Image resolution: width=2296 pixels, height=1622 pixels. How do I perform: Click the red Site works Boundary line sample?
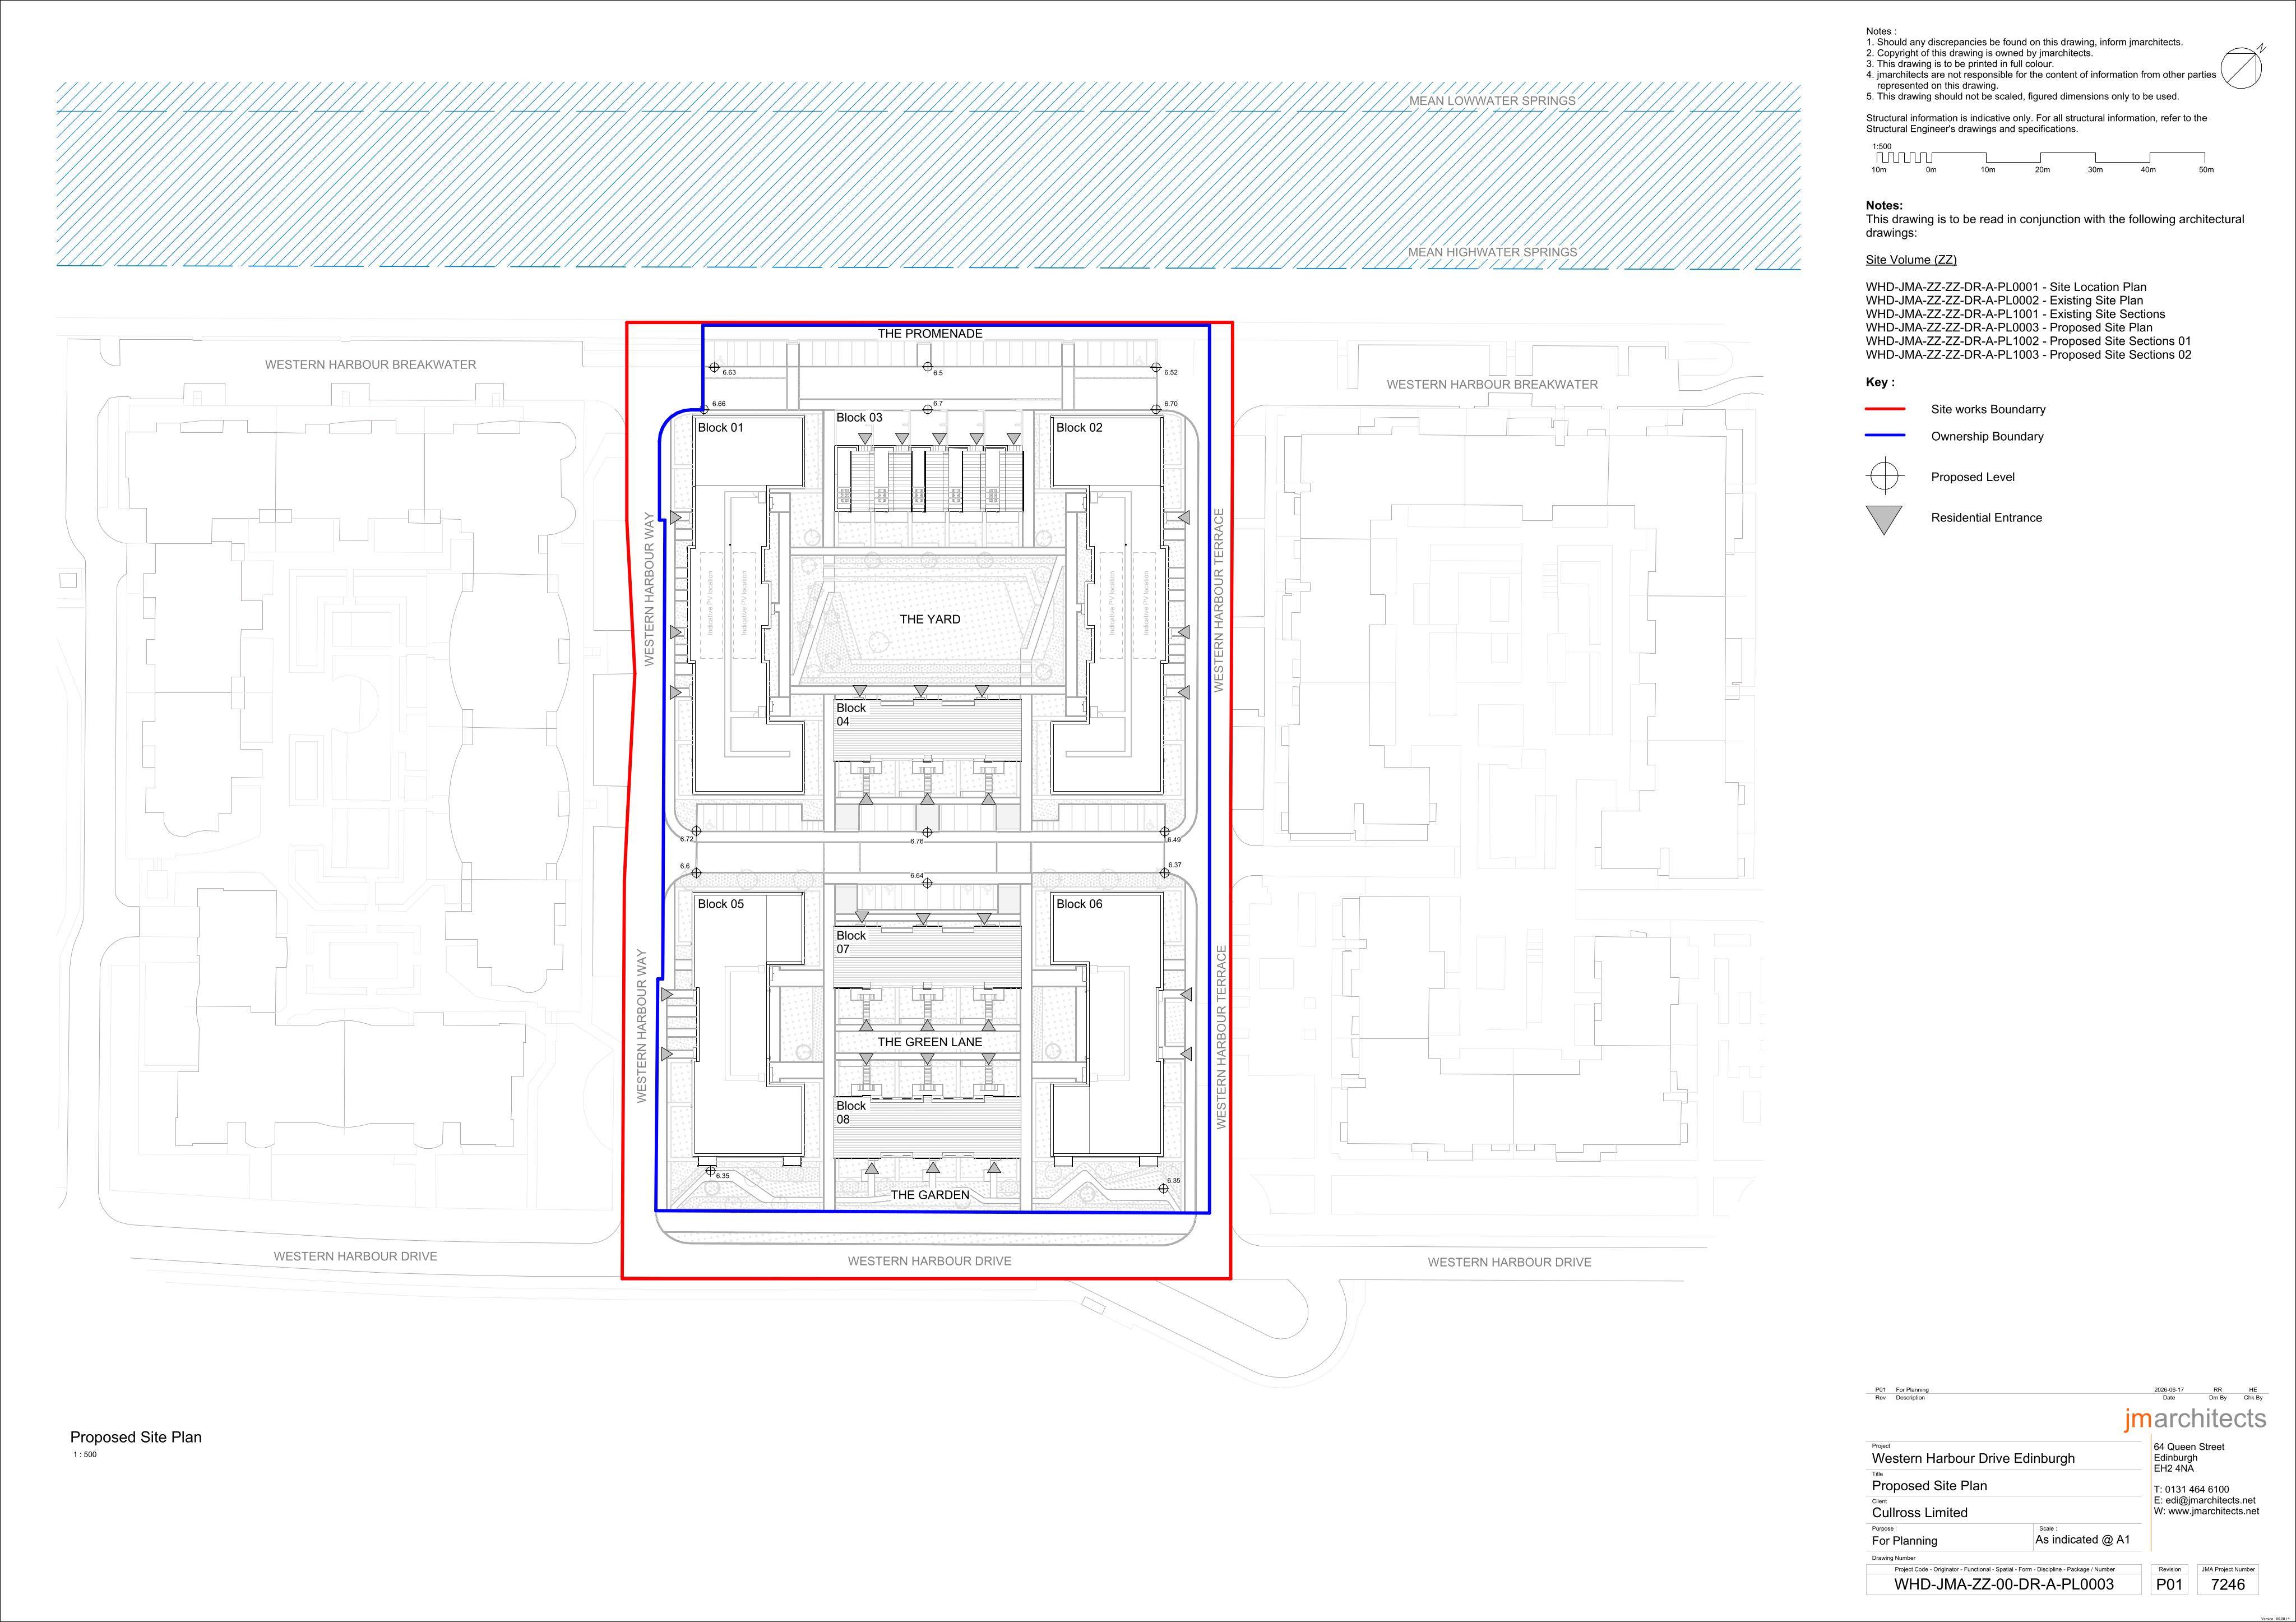[1885, 409]
